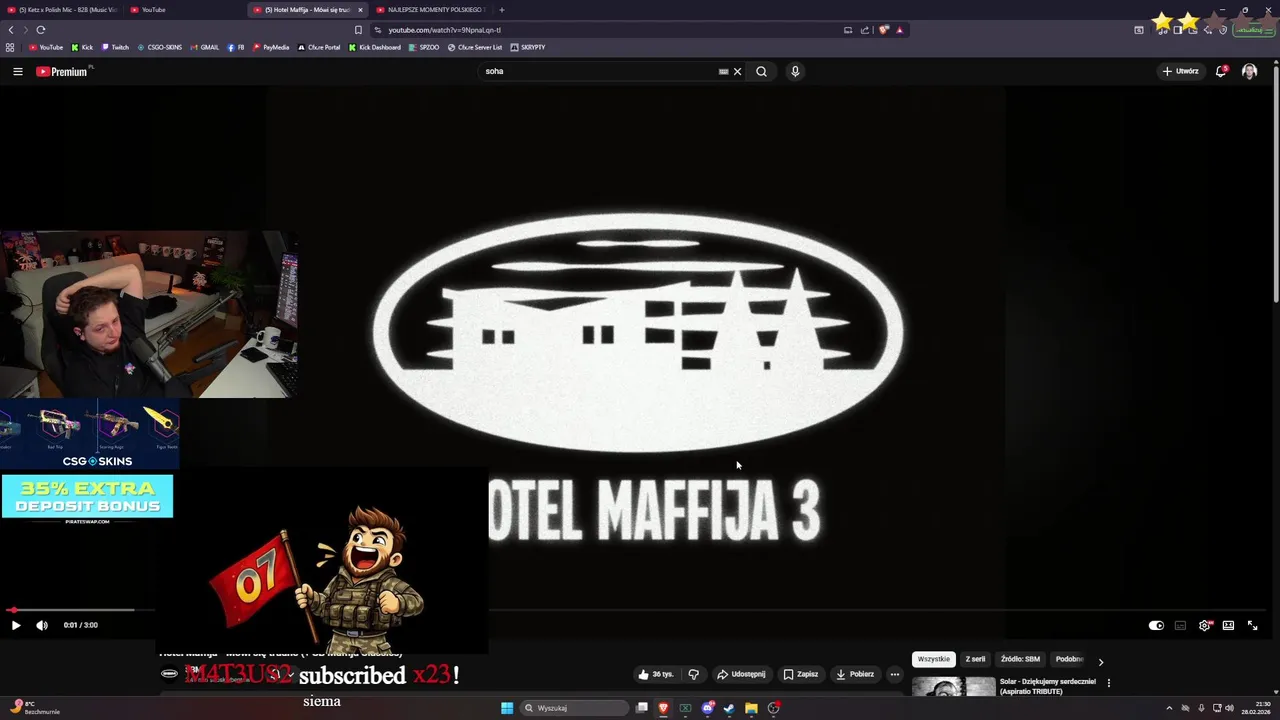Open a new browser tab
1280x720 pixels.
(x=502, y=10)
